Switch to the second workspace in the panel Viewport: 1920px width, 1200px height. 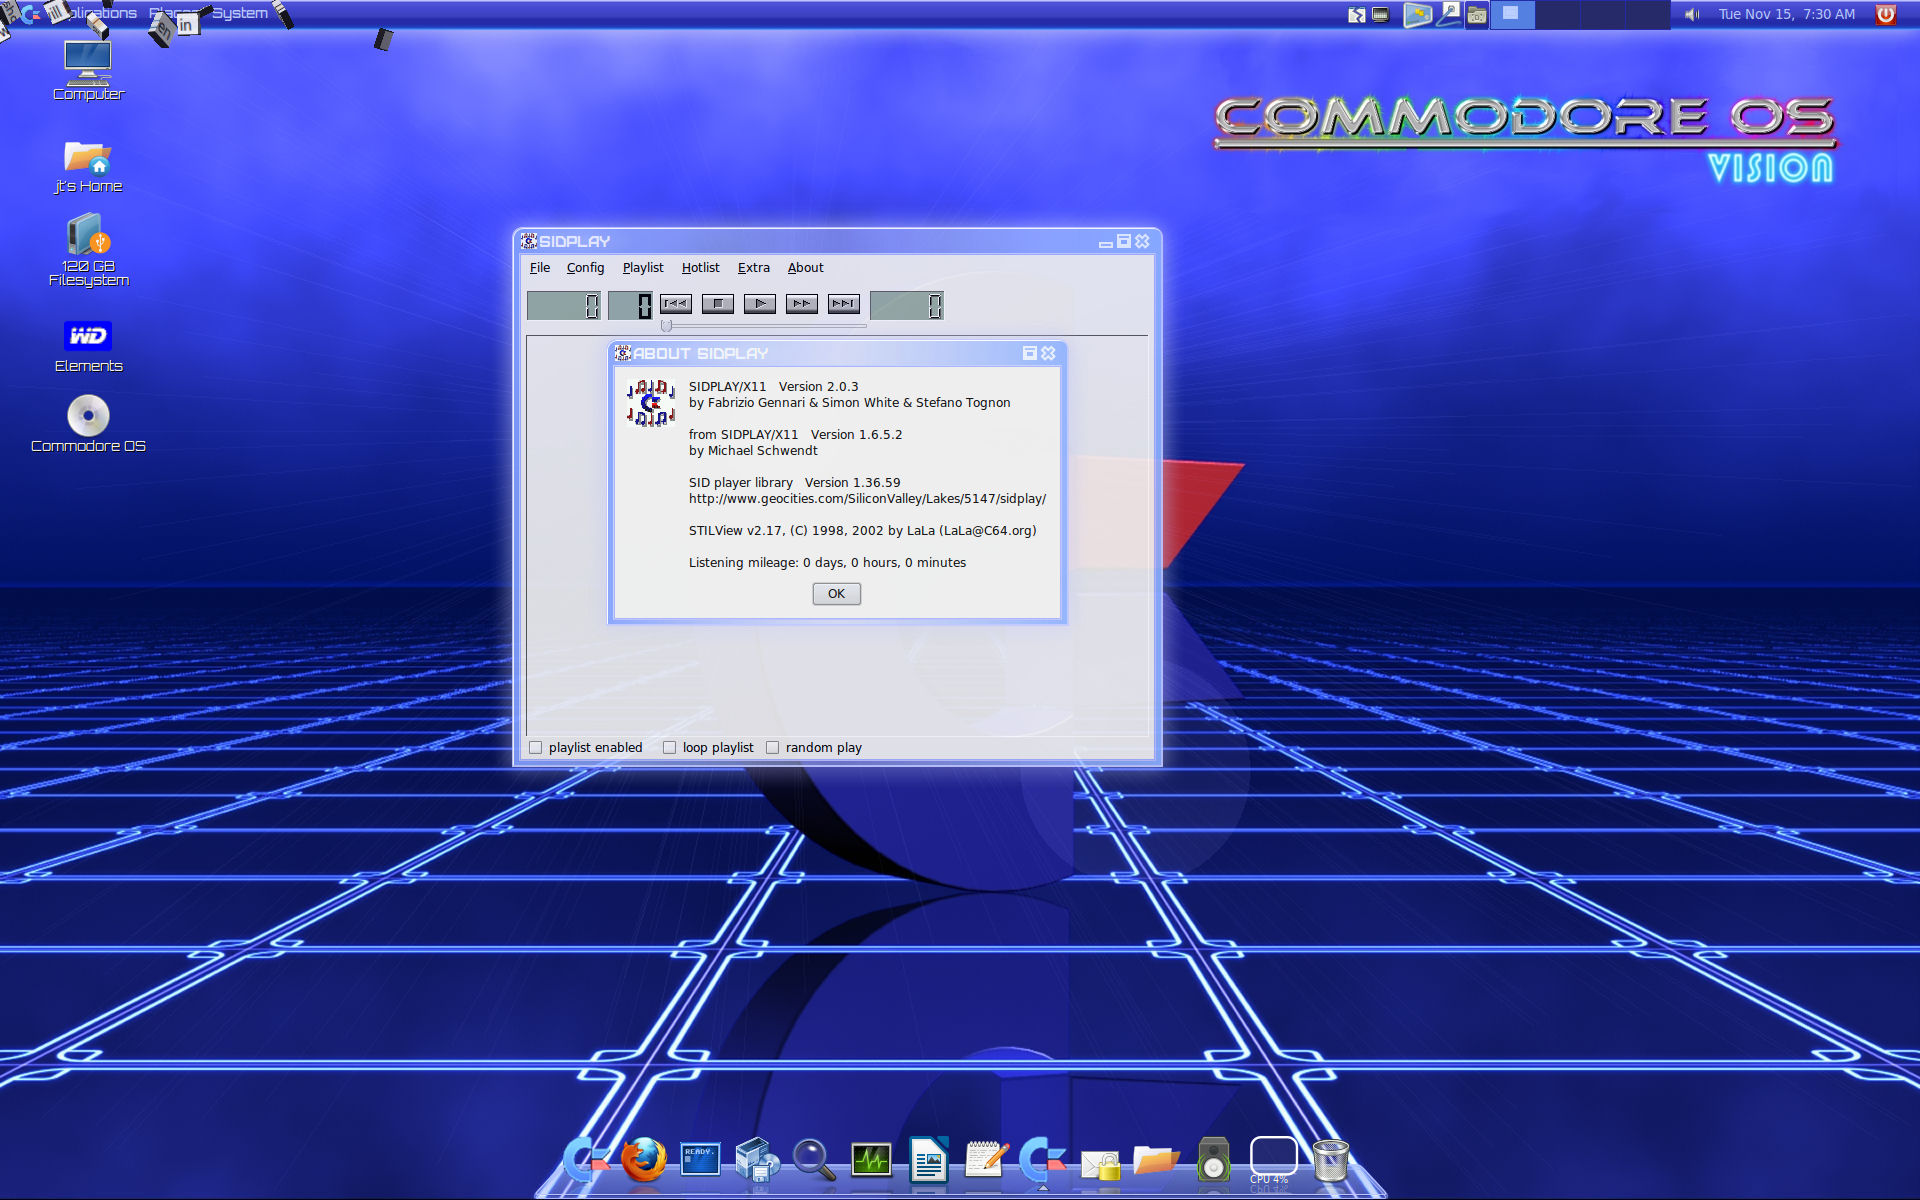pos(1558,15)
